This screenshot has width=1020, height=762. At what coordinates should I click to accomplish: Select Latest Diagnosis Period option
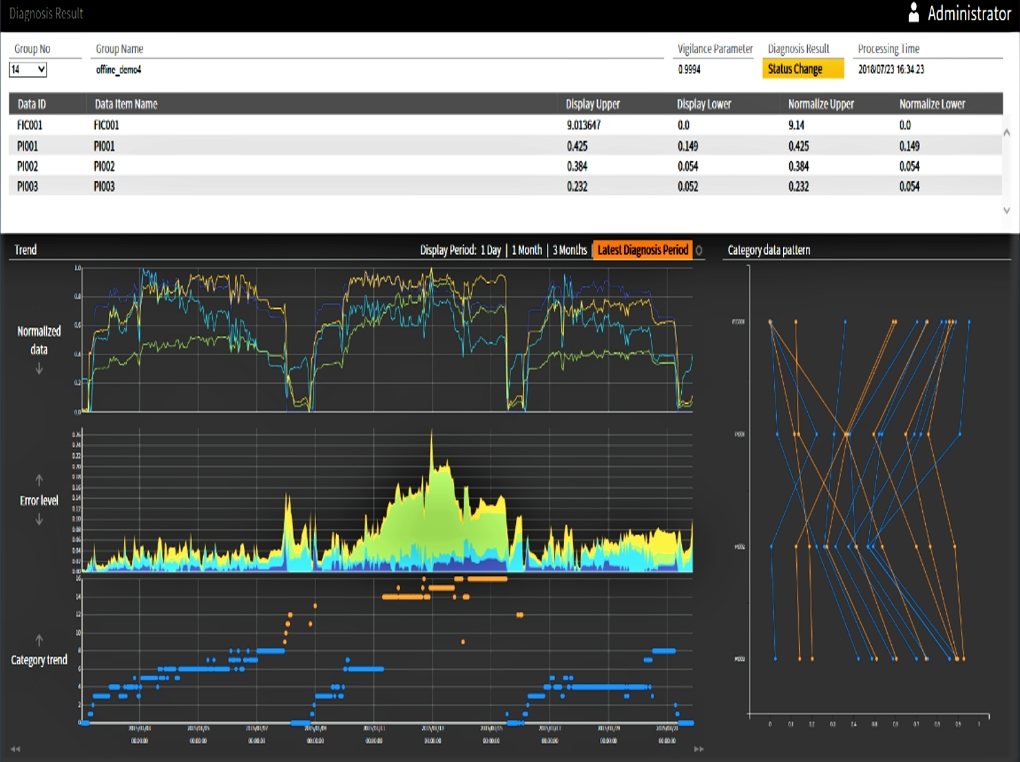coord(643,250)
